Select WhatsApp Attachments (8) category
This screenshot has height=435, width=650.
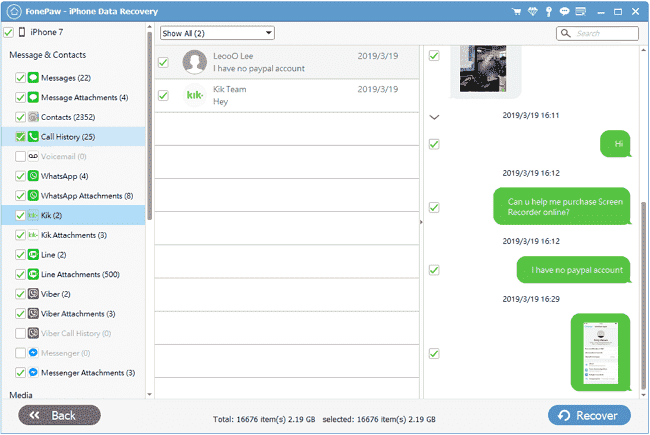(87, 196)
